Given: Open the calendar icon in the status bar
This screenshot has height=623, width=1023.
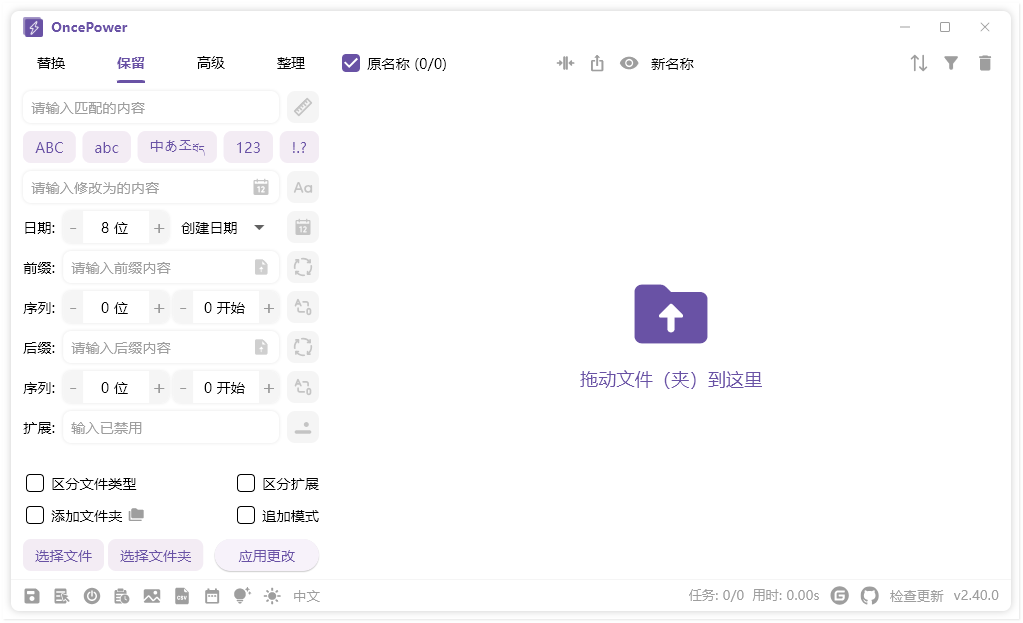Looking at the screenshot, I should 212,596.
